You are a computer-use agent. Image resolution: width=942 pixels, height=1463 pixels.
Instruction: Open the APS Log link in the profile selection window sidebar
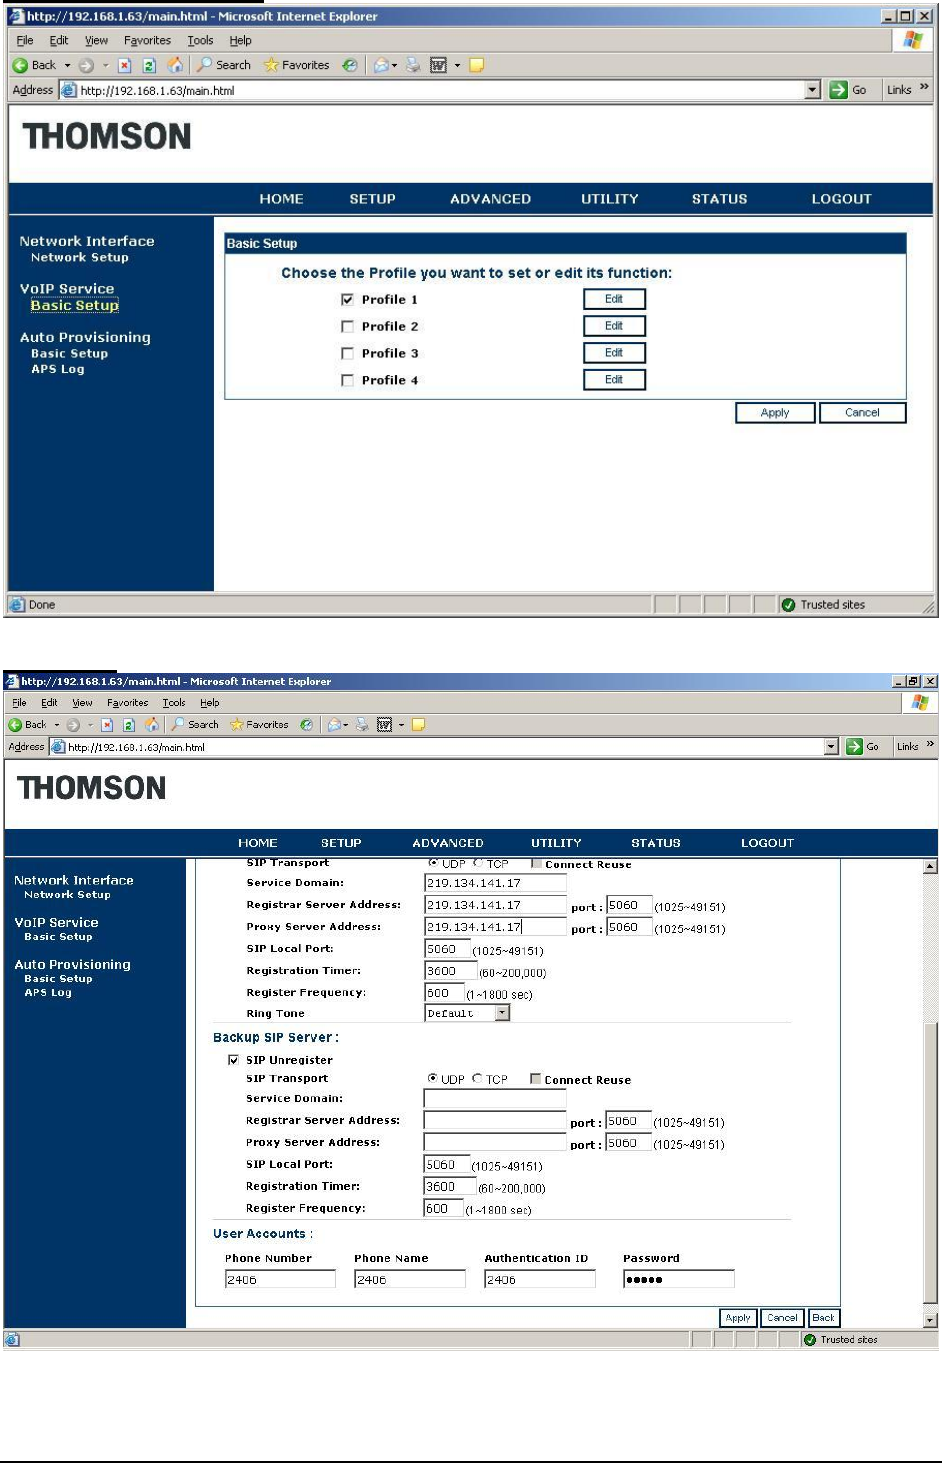click(x=58, y=369)
